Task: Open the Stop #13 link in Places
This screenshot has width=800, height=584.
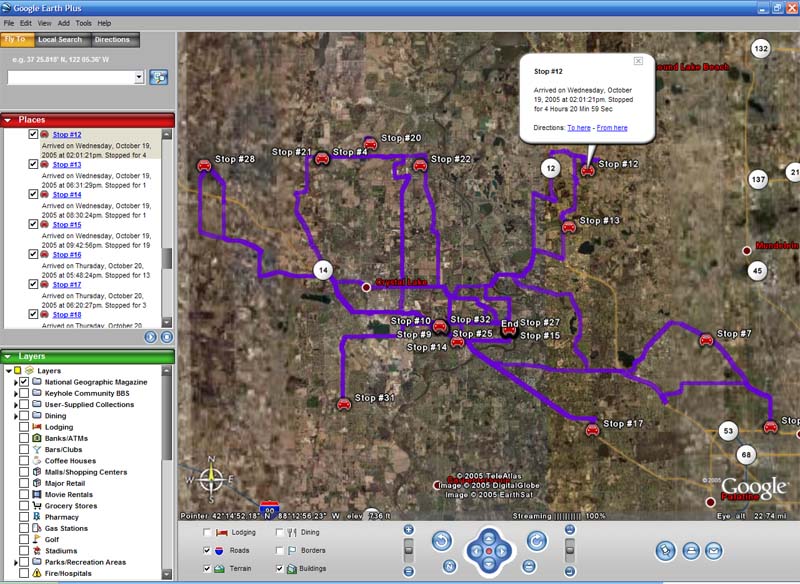Action: tap(67, 164)
